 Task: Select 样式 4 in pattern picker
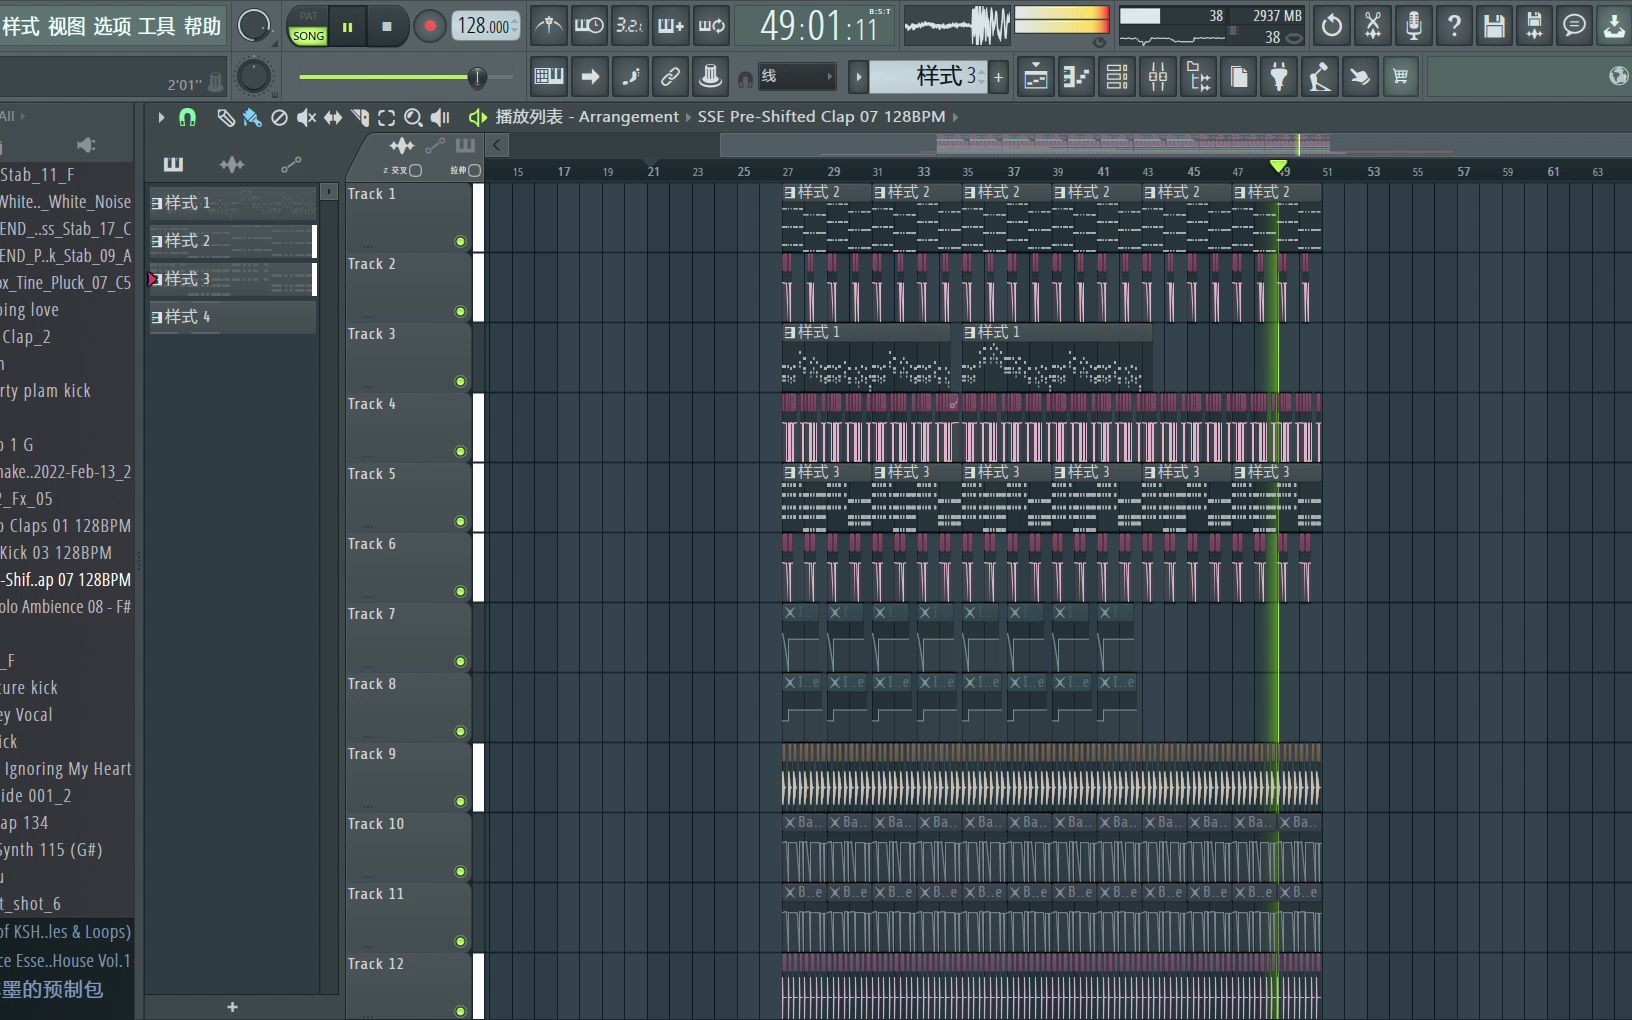233,317
